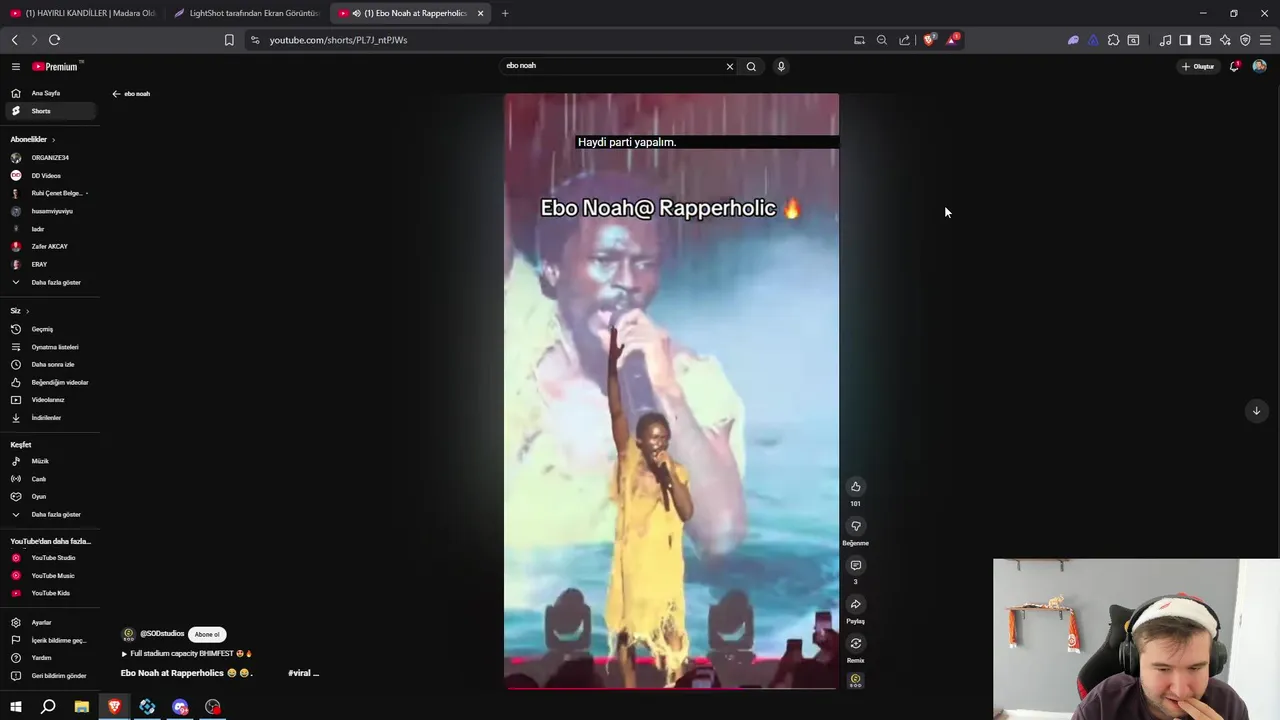The width and height of the screenshot is (1280, 720).
Task: Start voice search with microphone
Action: 781,66
